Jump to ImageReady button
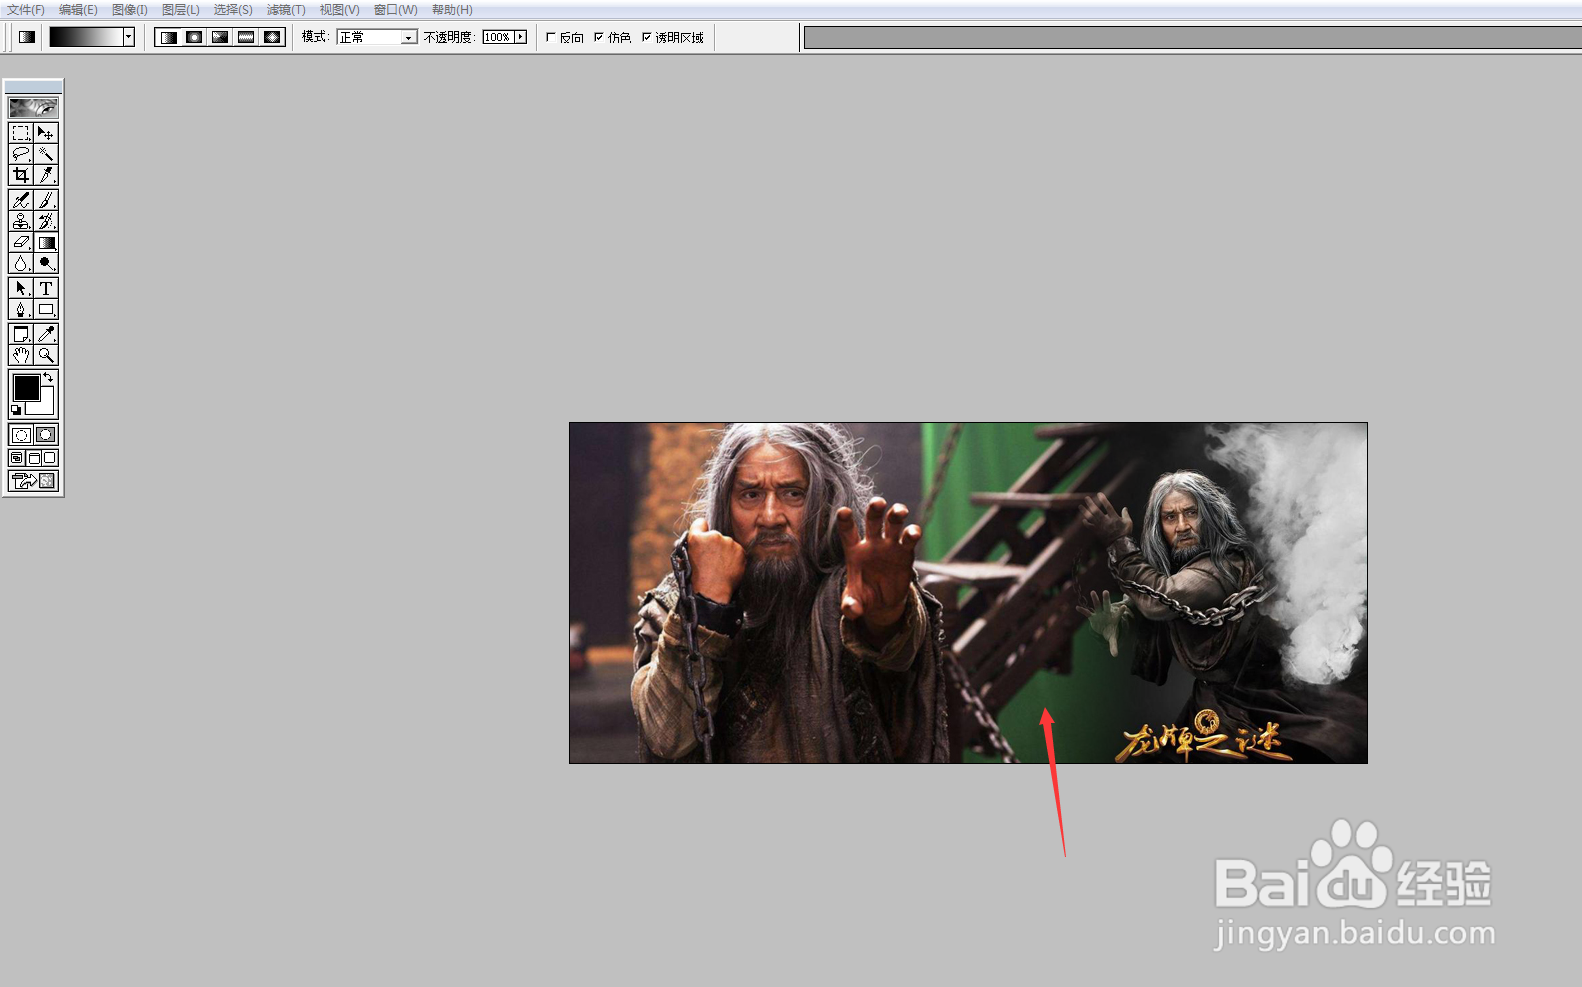This screenshot has width=1582, height=987. pyautogui.click(x=33, y=481)
